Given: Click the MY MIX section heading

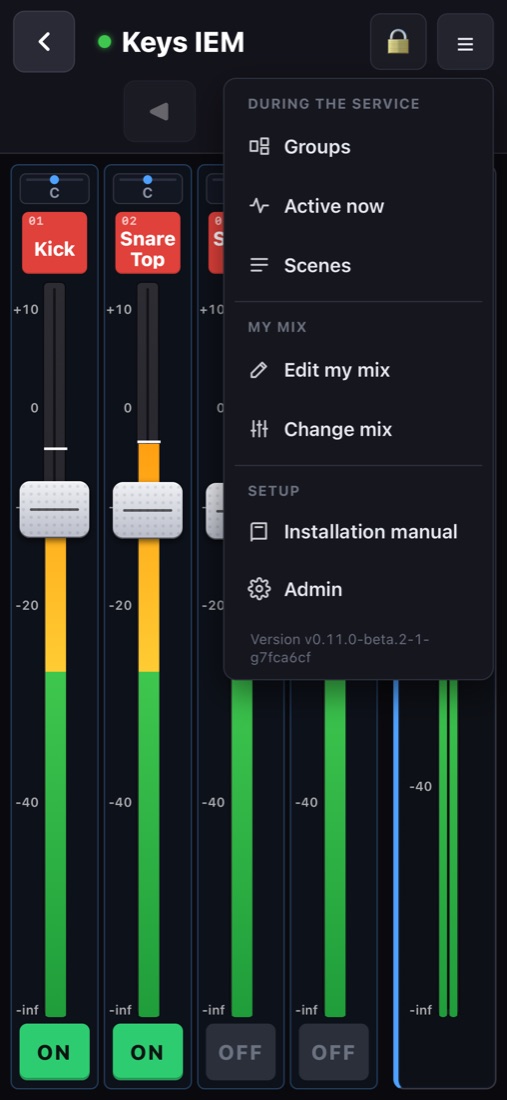Looking at the screenshot, I should (x=278, y=327).
